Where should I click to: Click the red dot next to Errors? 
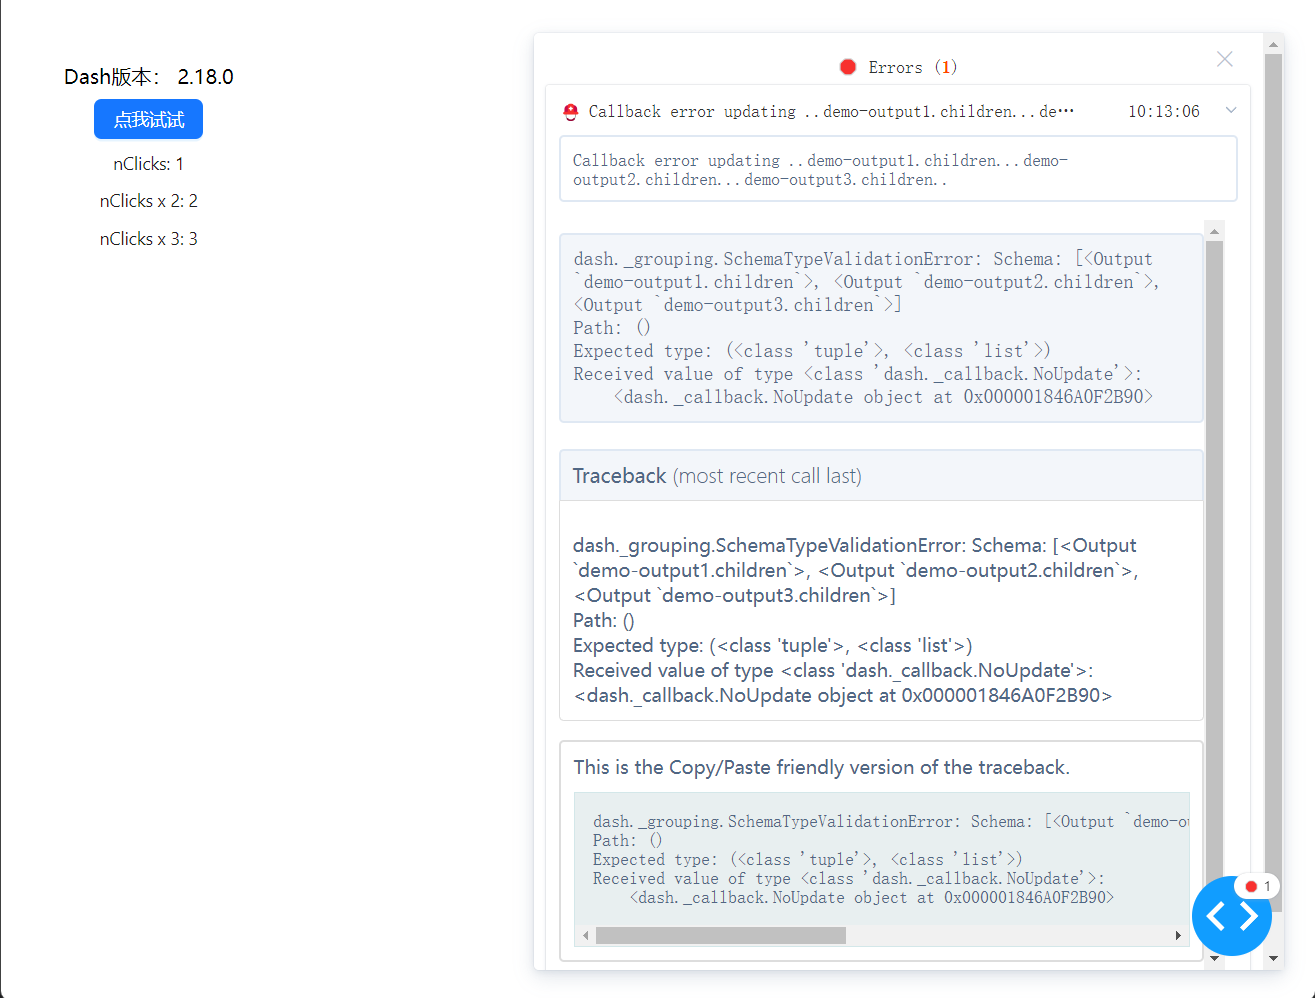click(x=848, y=67)
